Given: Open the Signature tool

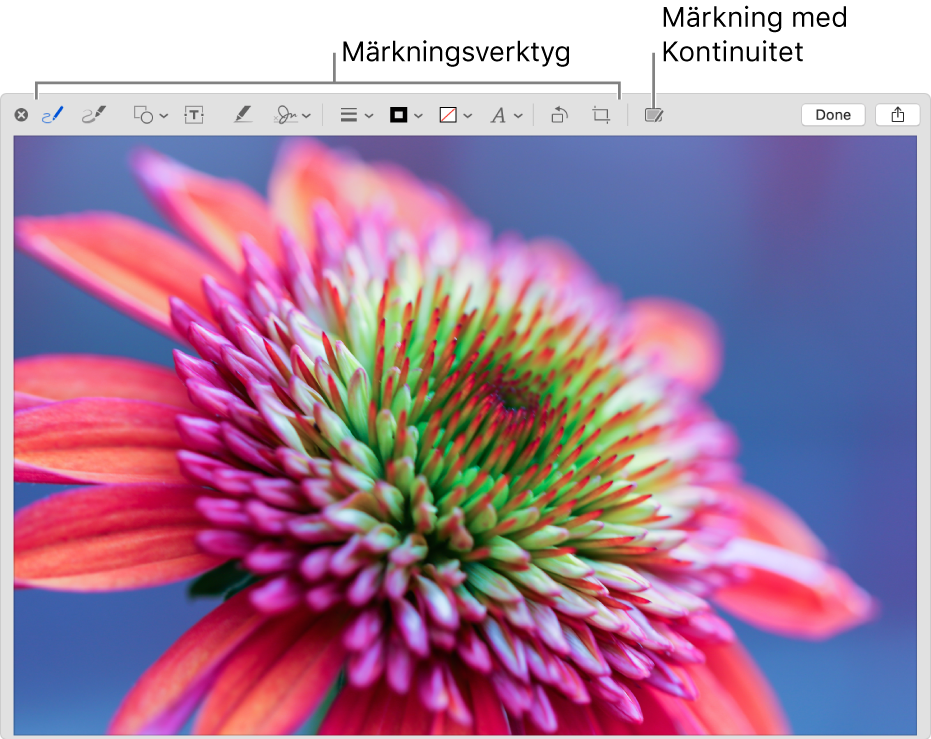Looking at the screenshot, I should pyautogui.click(x=286, y=115).
